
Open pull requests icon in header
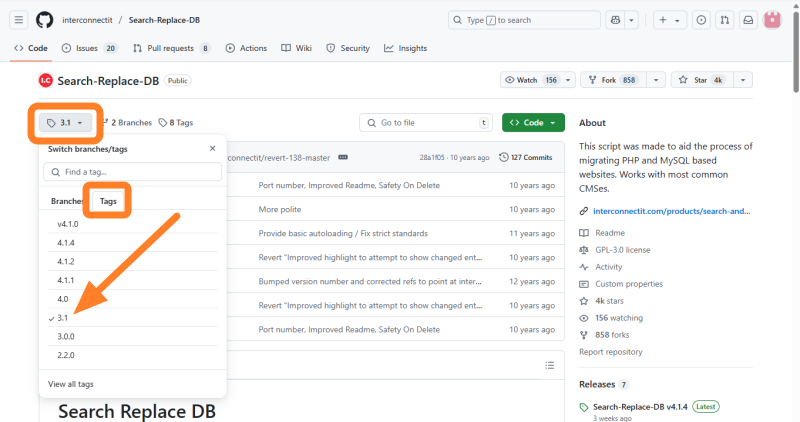tap(724, 20)
